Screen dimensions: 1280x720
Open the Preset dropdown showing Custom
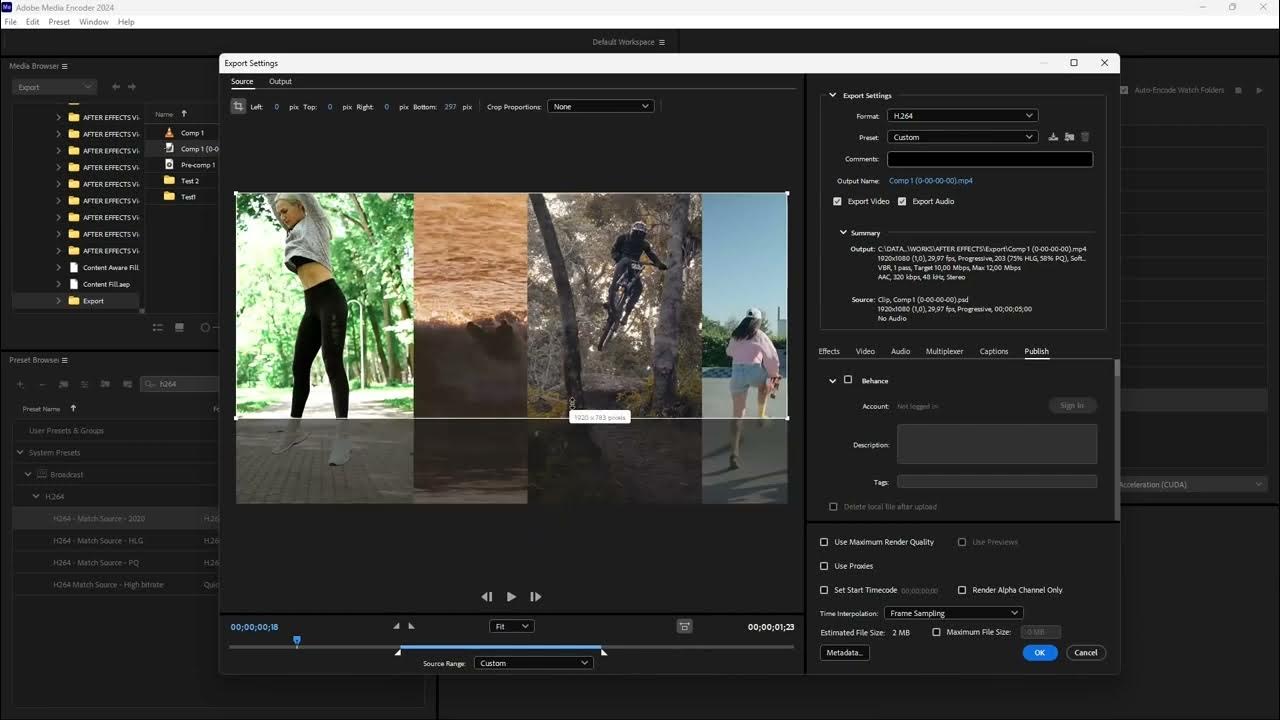coord(962,137)
